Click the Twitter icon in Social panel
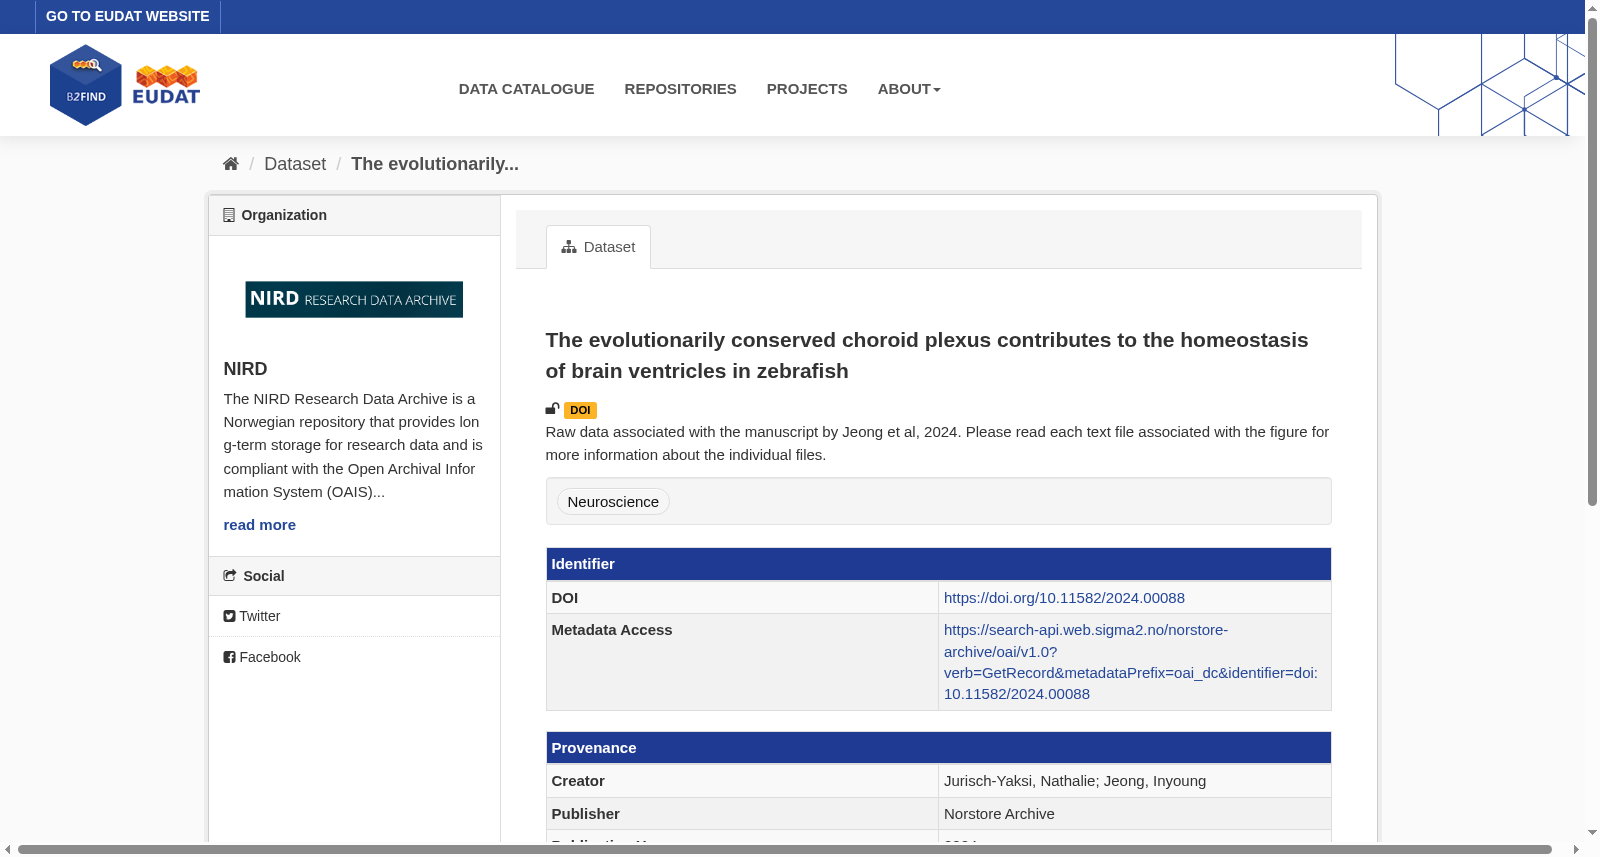1600x857 pixels. tap(229, 617)
